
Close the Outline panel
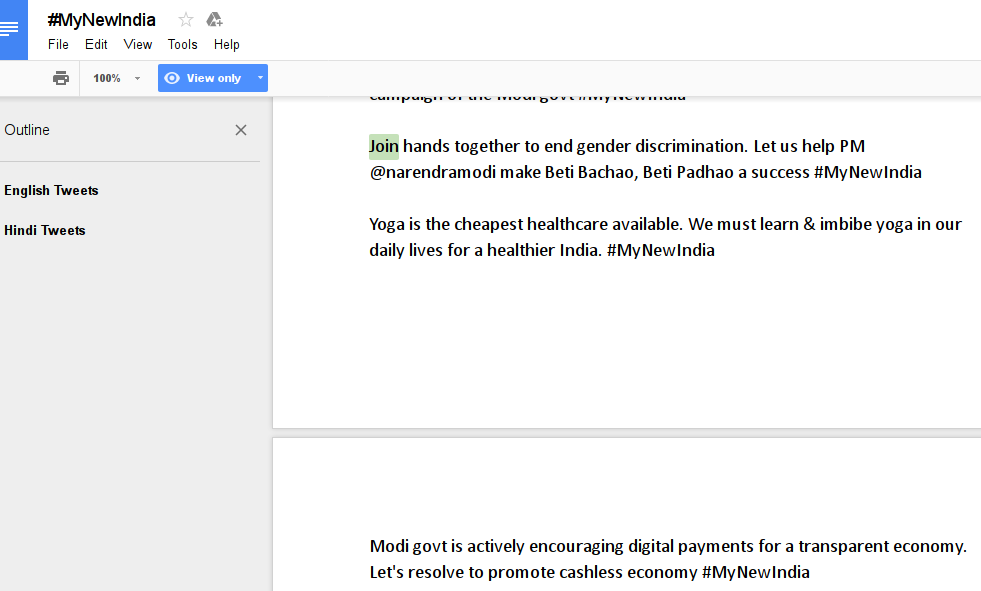point(241,130)
